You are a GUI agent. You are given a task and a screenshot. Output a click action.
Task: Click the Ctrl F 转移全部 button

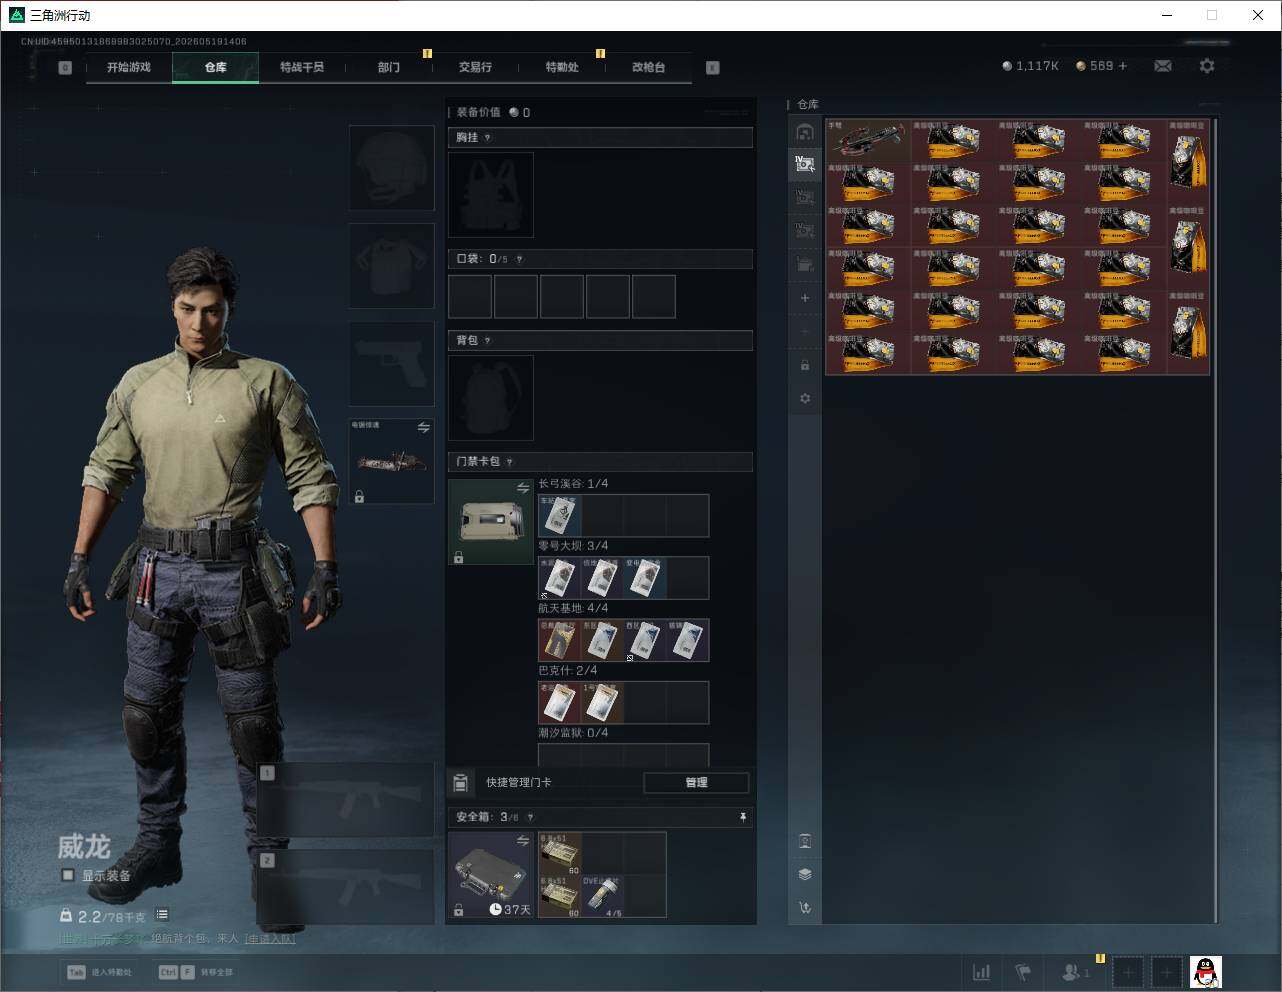tap(196, 972)
